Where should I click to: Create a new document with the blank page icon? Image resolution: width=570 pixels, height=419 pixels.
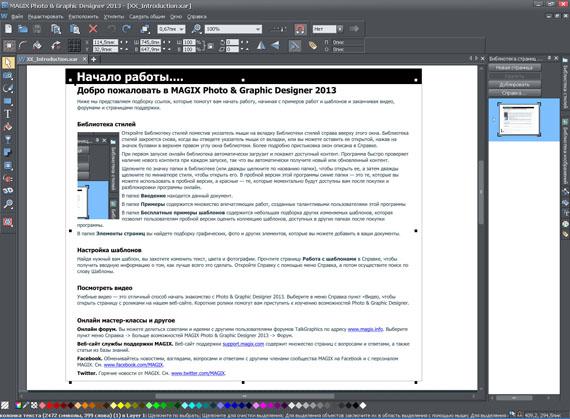(x=8, y=29)
